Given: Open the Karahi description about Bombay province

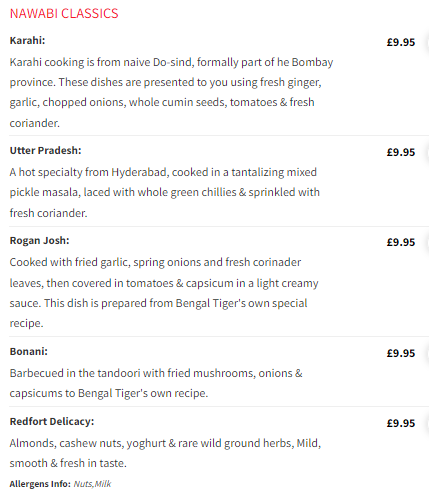Looking at the screenshot, I should pyautogui.click(x=171, y=92).
